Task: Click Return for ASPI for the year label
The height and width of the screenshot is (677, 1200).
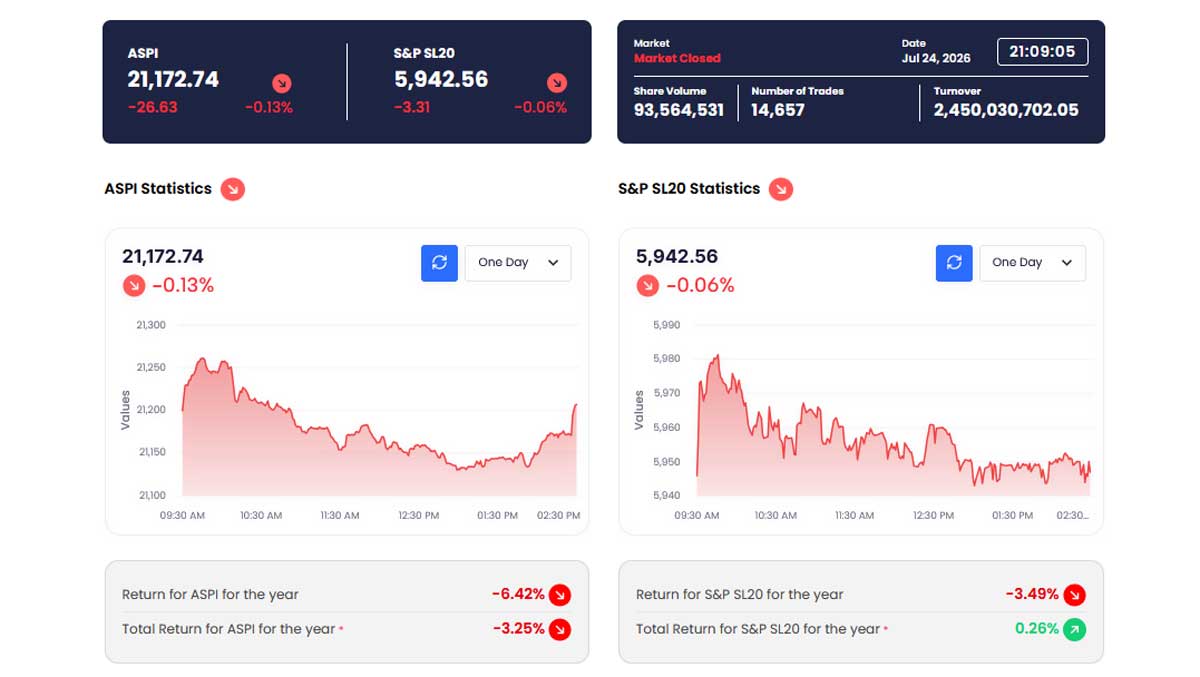Action: point(210,595)
